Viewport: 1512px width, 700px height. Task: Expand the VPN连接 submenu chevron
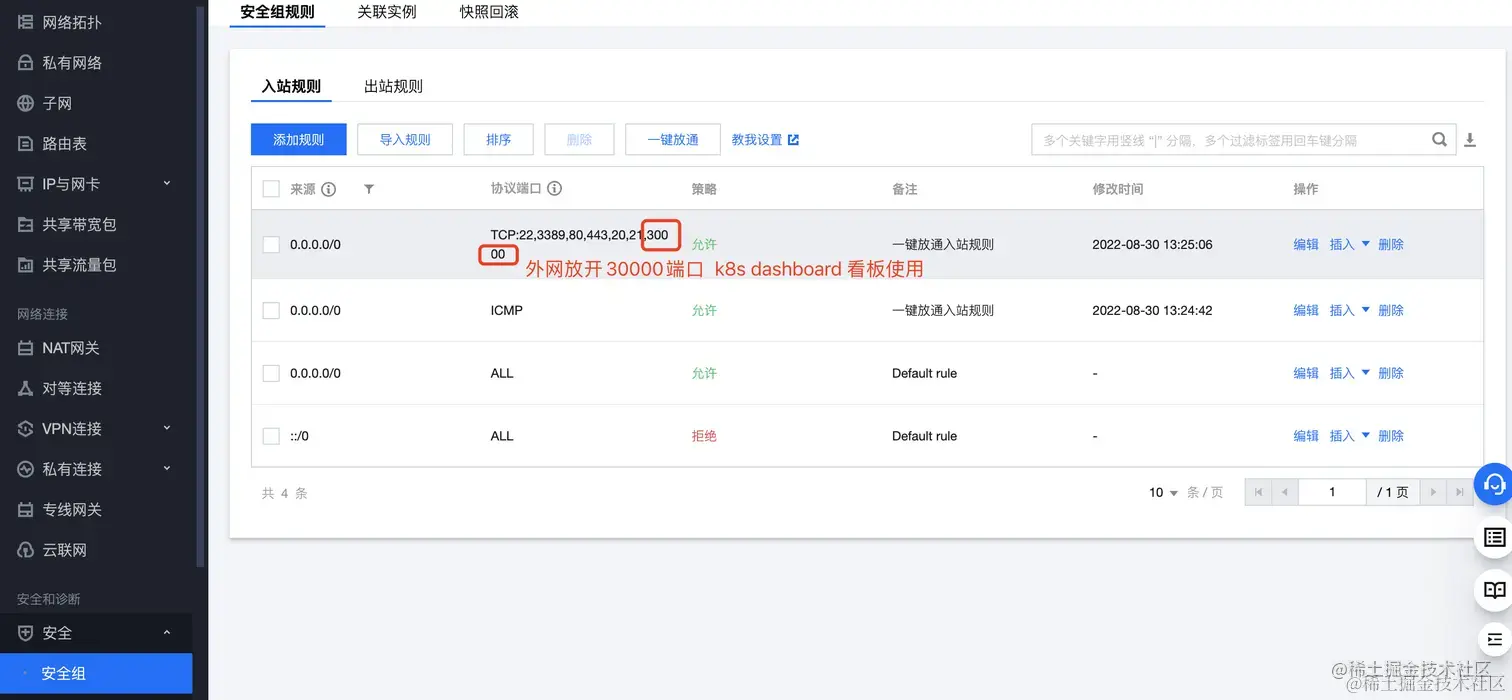[167, 428]
